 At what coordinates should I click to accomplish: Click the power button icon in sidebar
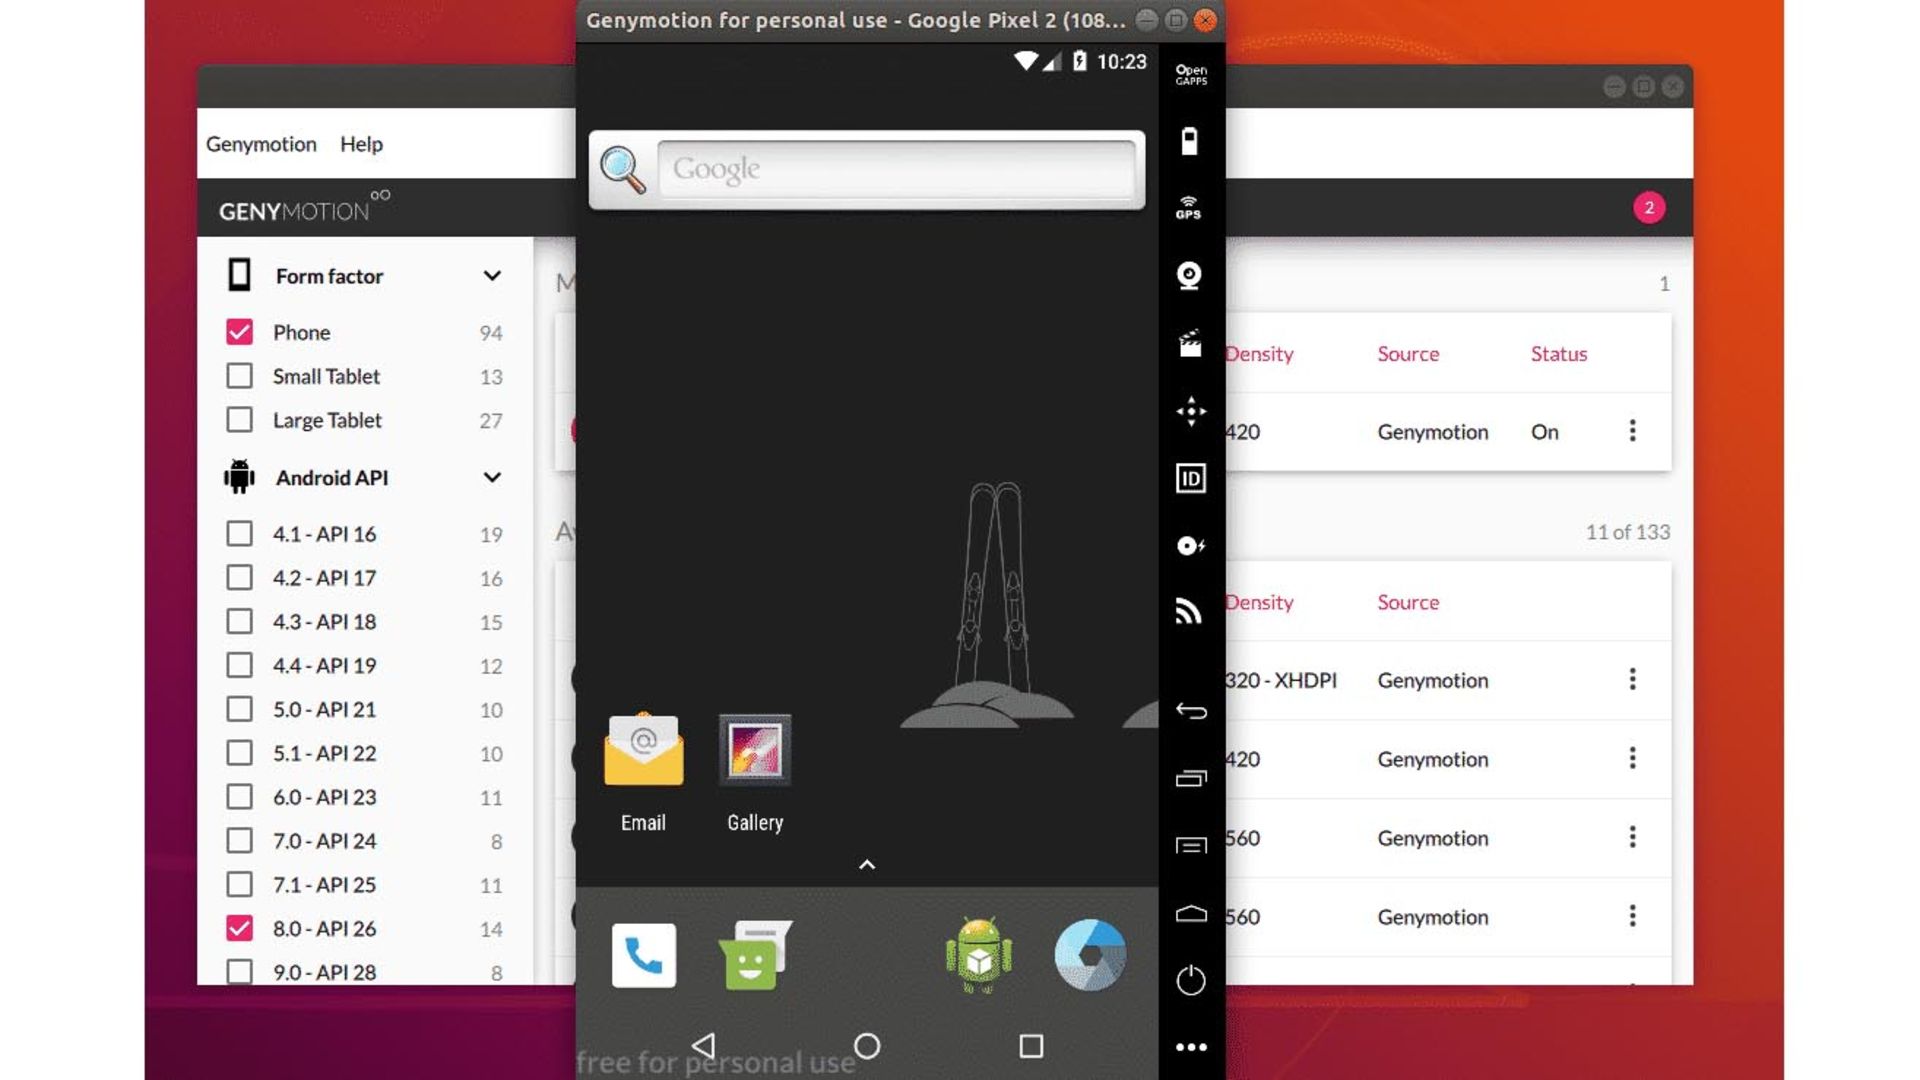[1187, 980]
